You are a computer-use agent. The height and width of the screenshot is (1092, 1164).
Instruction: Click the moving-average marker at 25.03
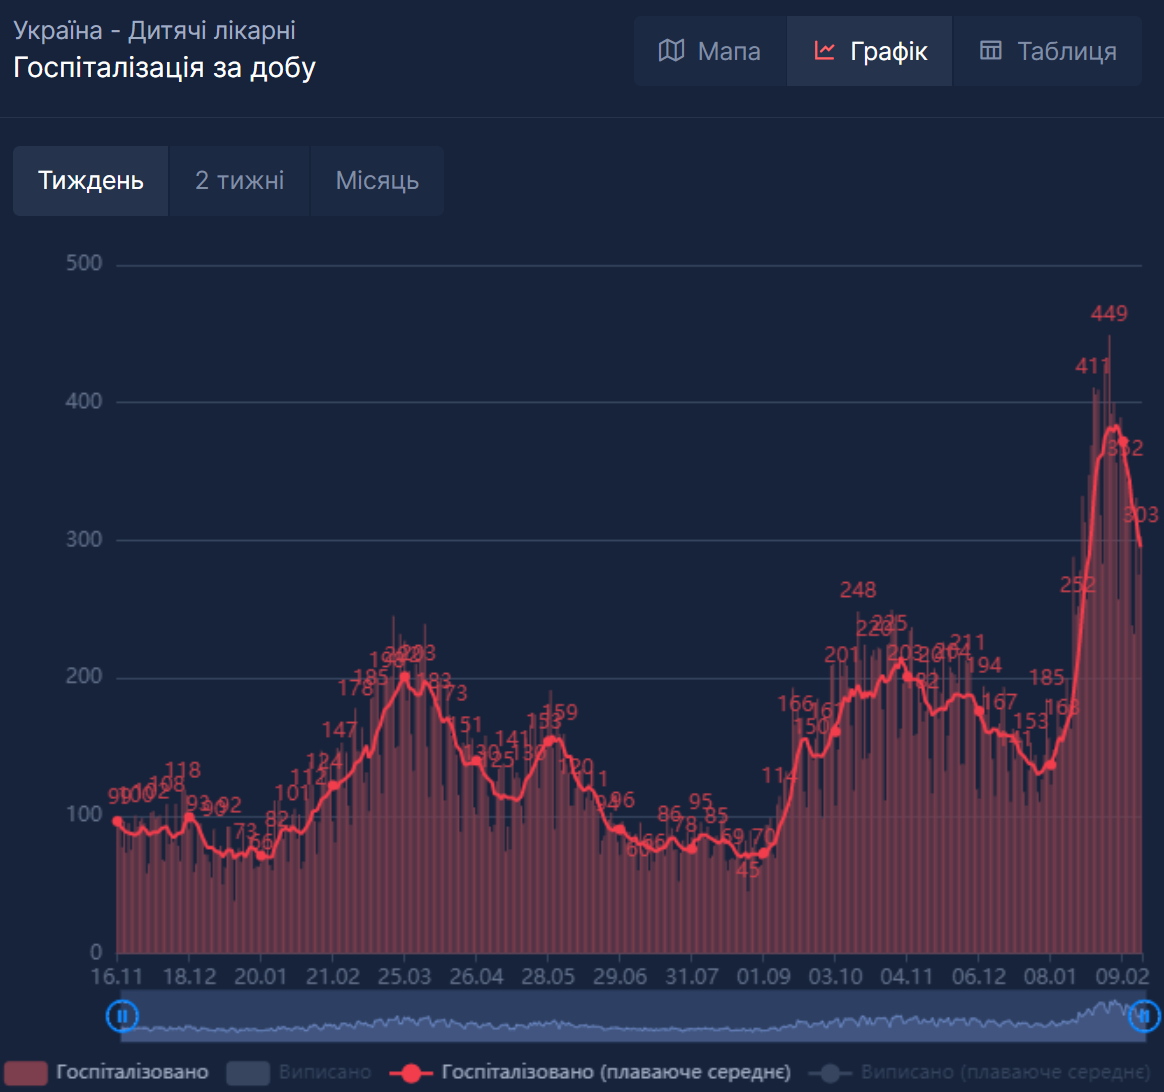point(405,677)
